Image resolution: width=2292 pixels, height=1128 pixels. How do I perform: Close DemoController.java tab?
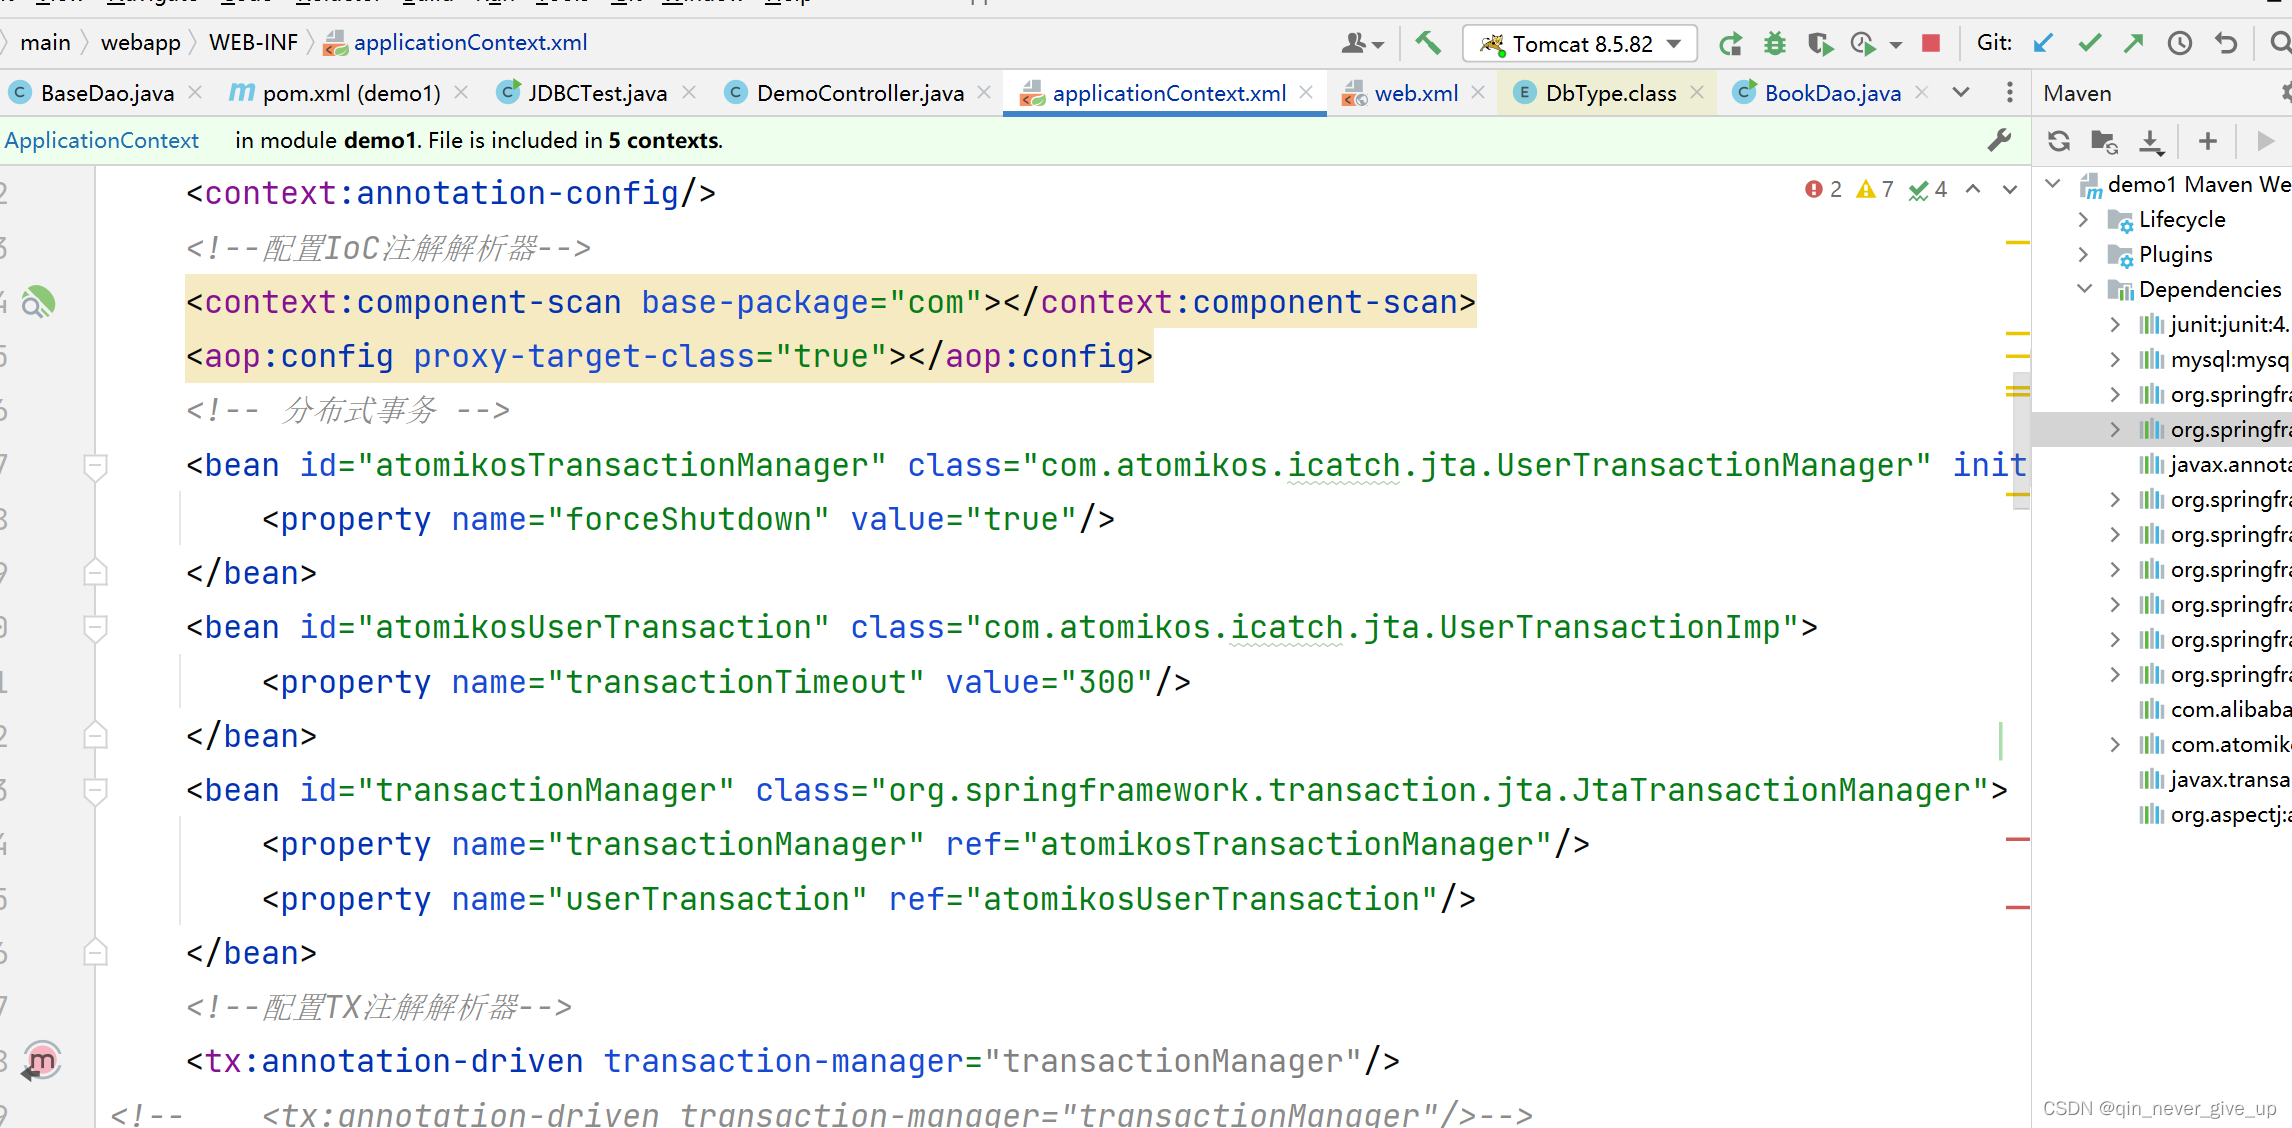click(x=984, y=92)
